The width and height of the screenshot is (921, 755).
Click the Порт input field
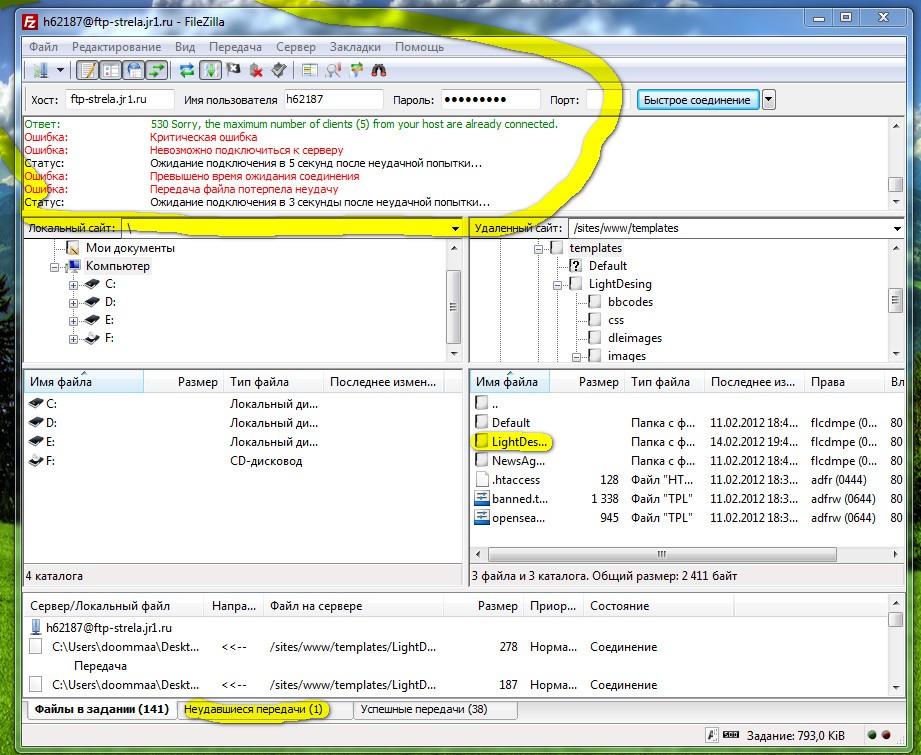(607, 99)
